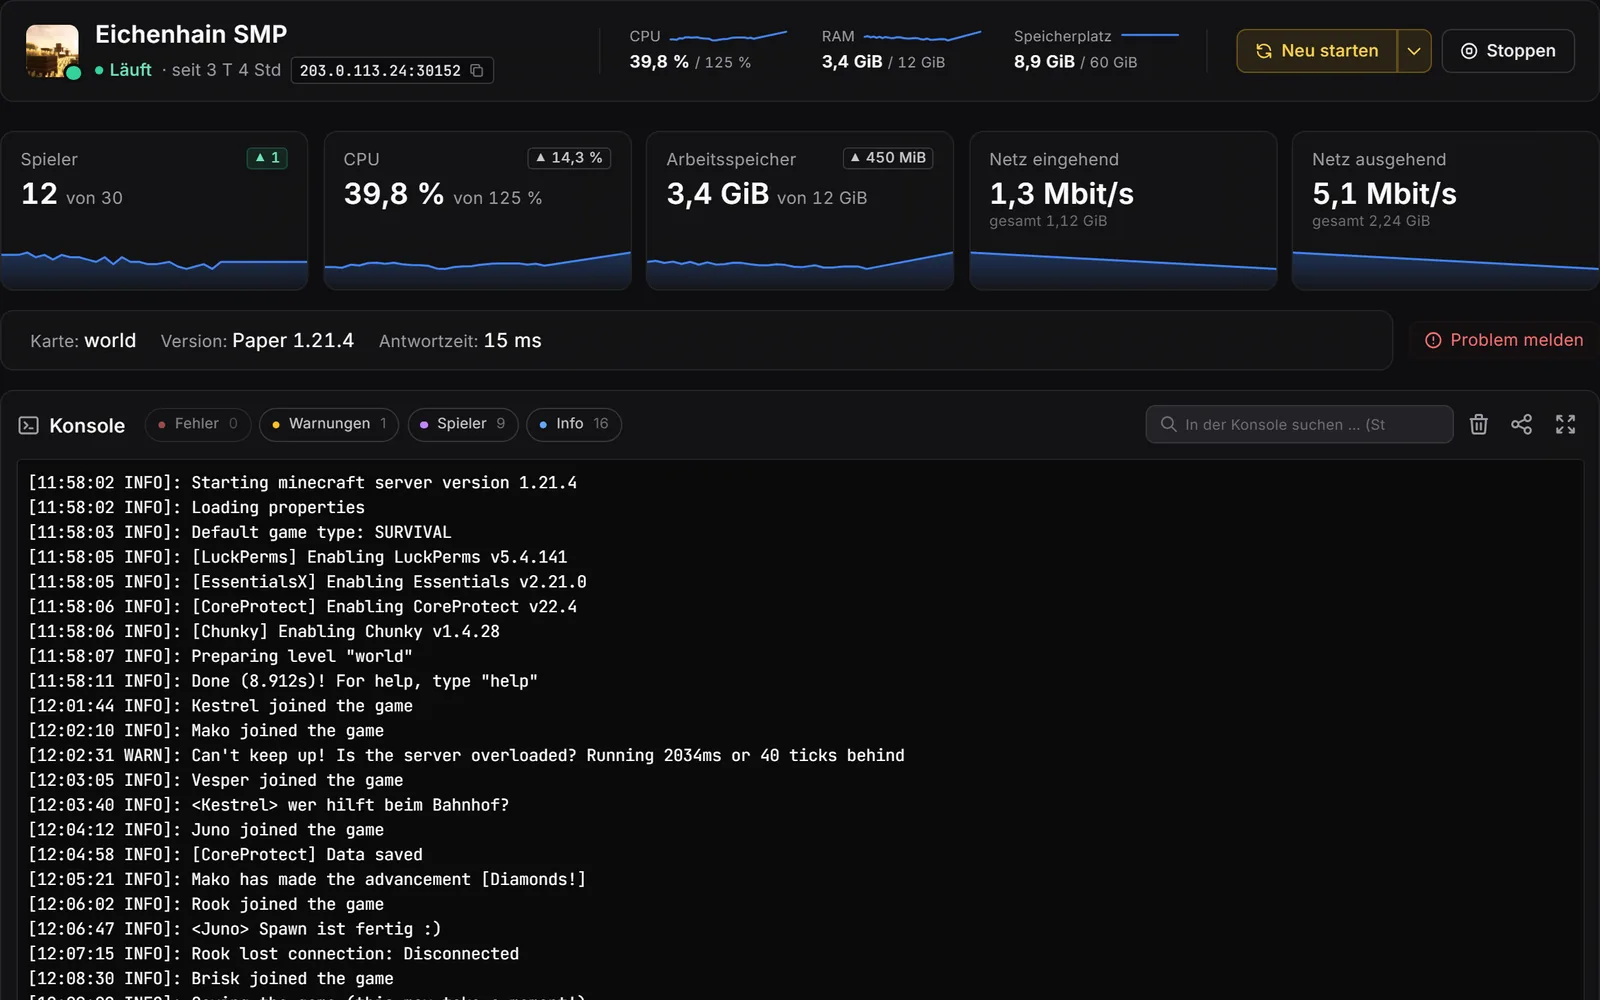Select the Mako made advancement Diamonds line
Viewport: 1600px width, 1000px height.
pos(307,879)
